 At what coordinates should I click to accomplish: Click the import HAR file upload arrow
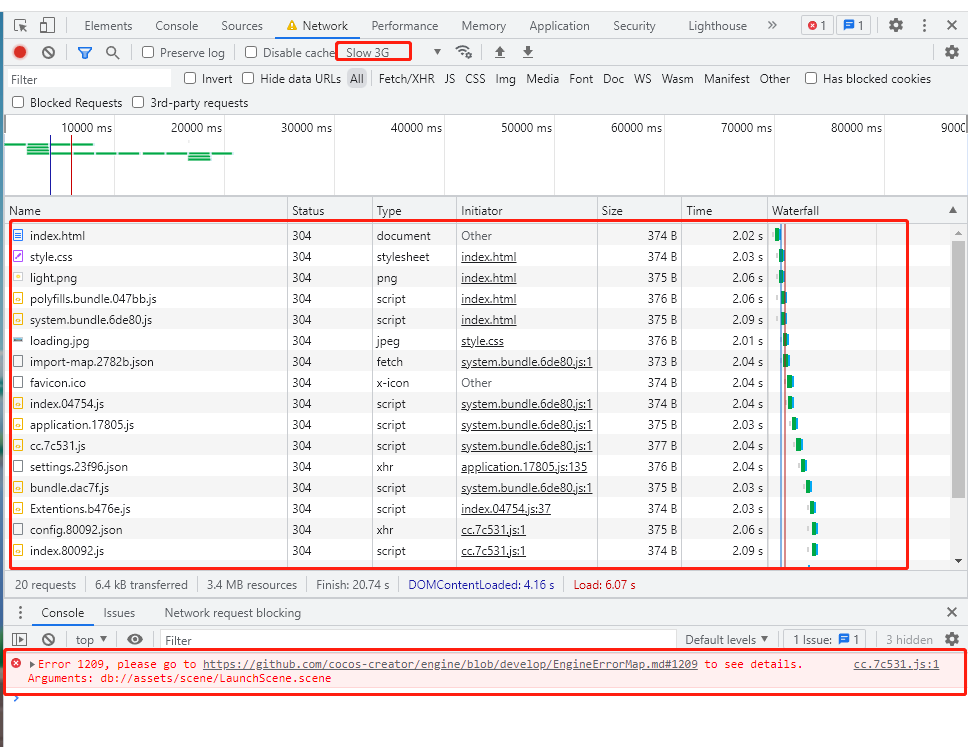(x=500, y=52)
